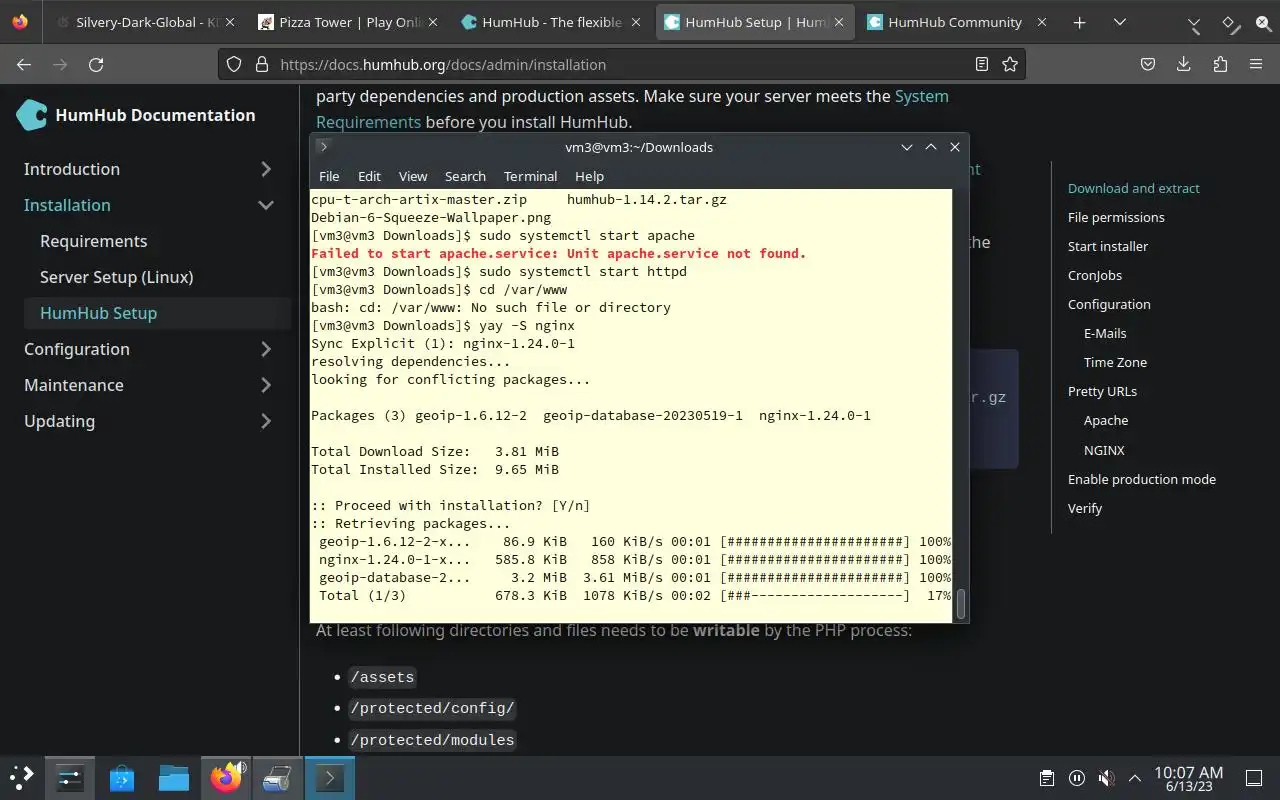Expand the Introduction sidebar section

click(x=266, y=169)
